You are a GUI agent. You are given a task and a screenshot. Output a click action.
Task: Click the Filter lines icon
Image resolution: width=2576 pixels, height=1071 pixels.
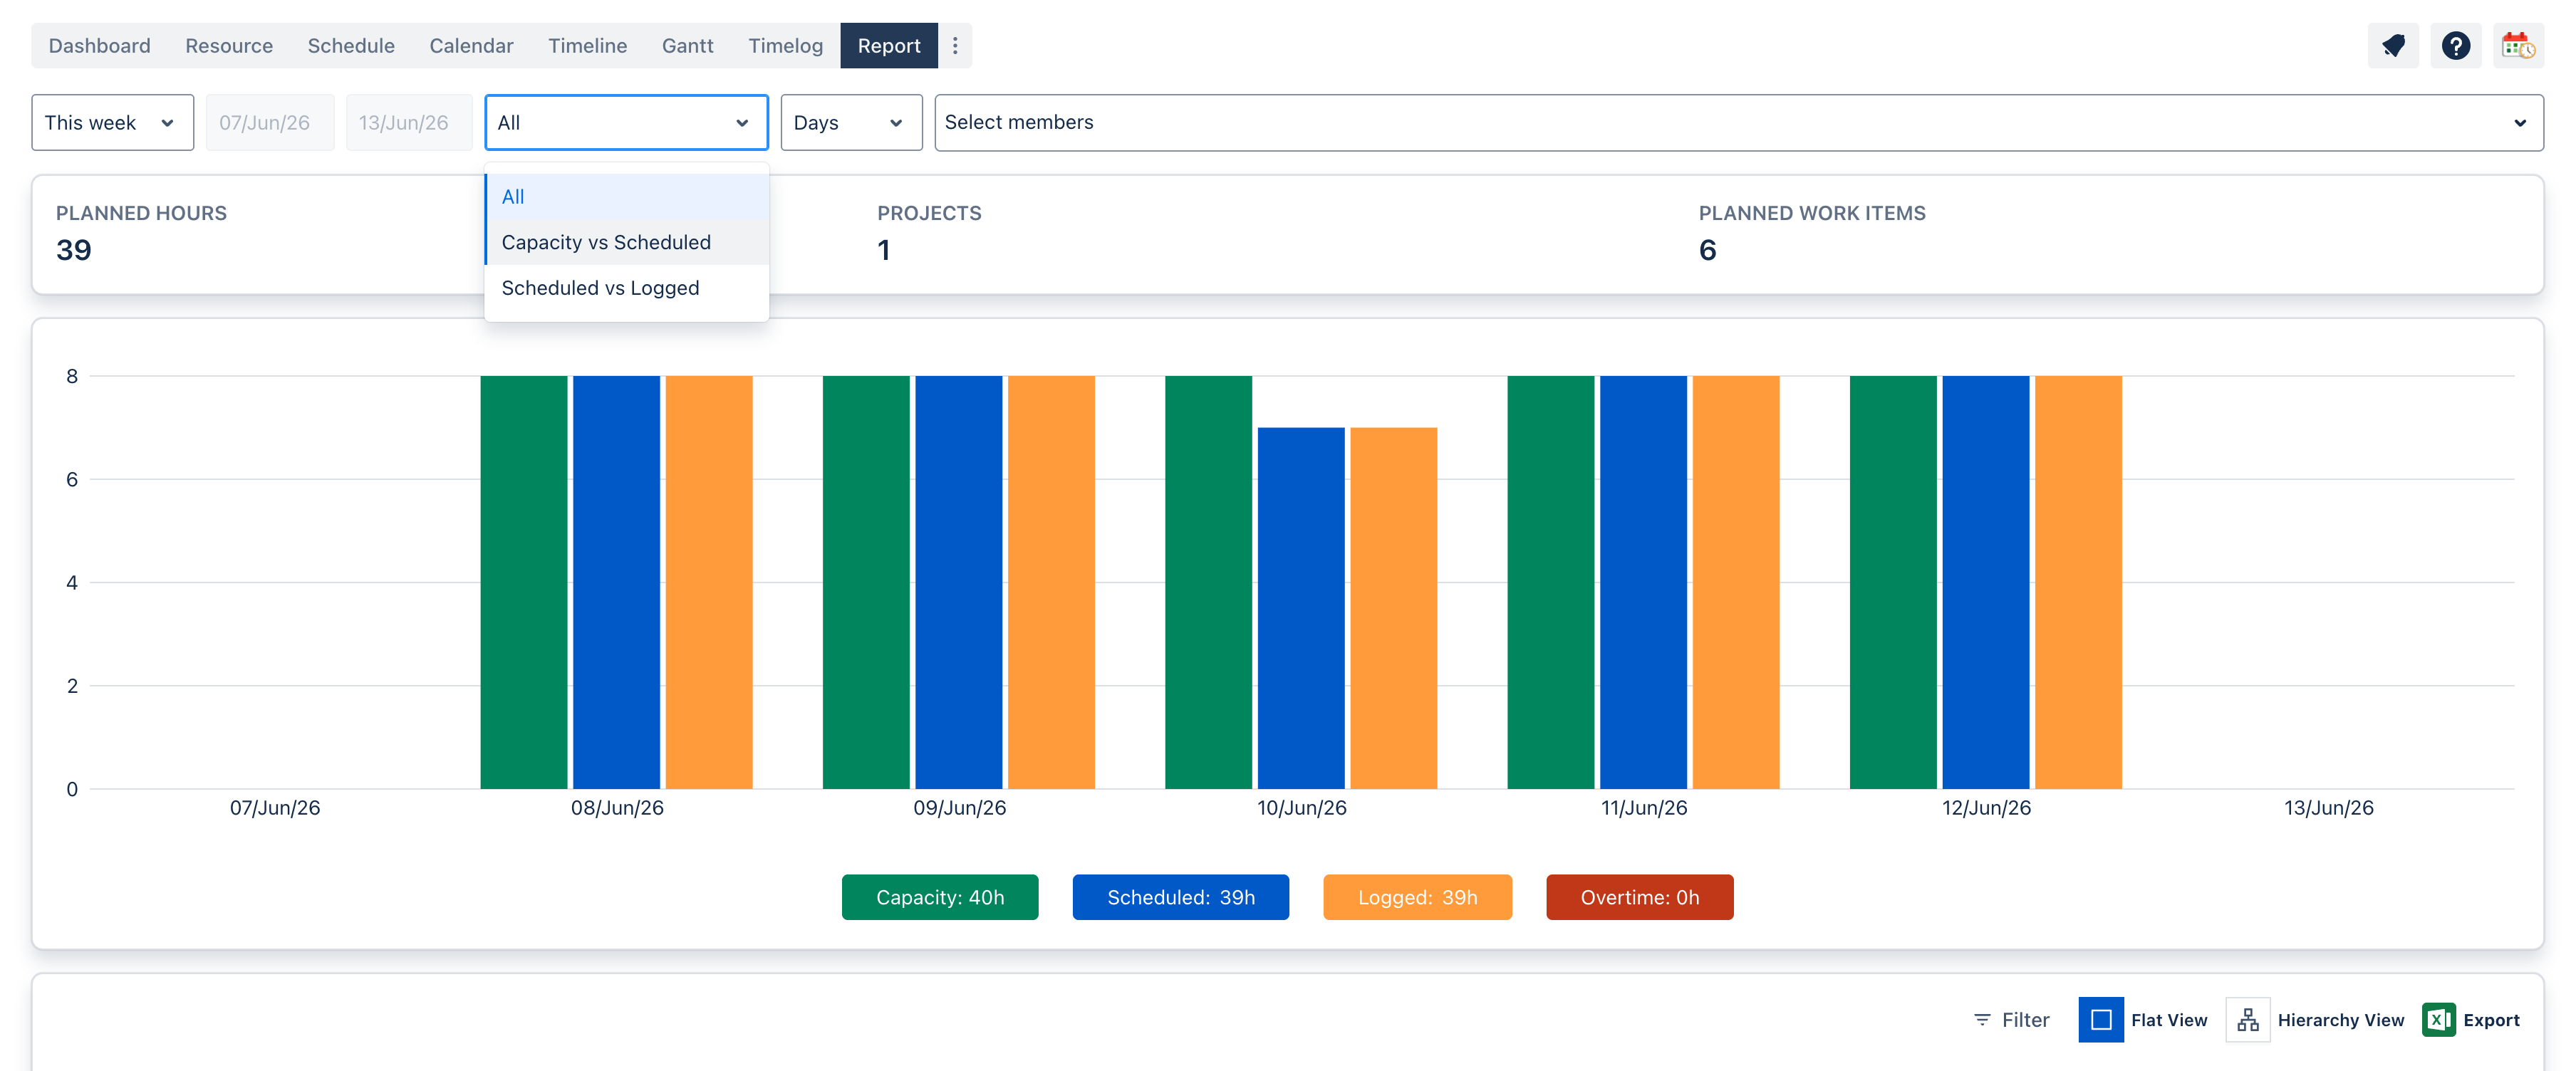[x=1982, y=1020]
